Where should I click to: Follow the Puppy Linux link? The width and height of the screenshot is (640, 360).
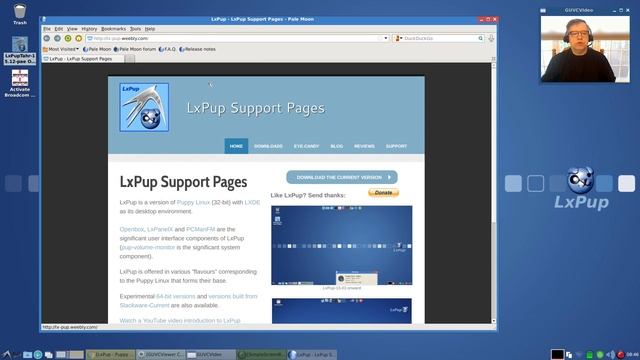coord(193,202)
